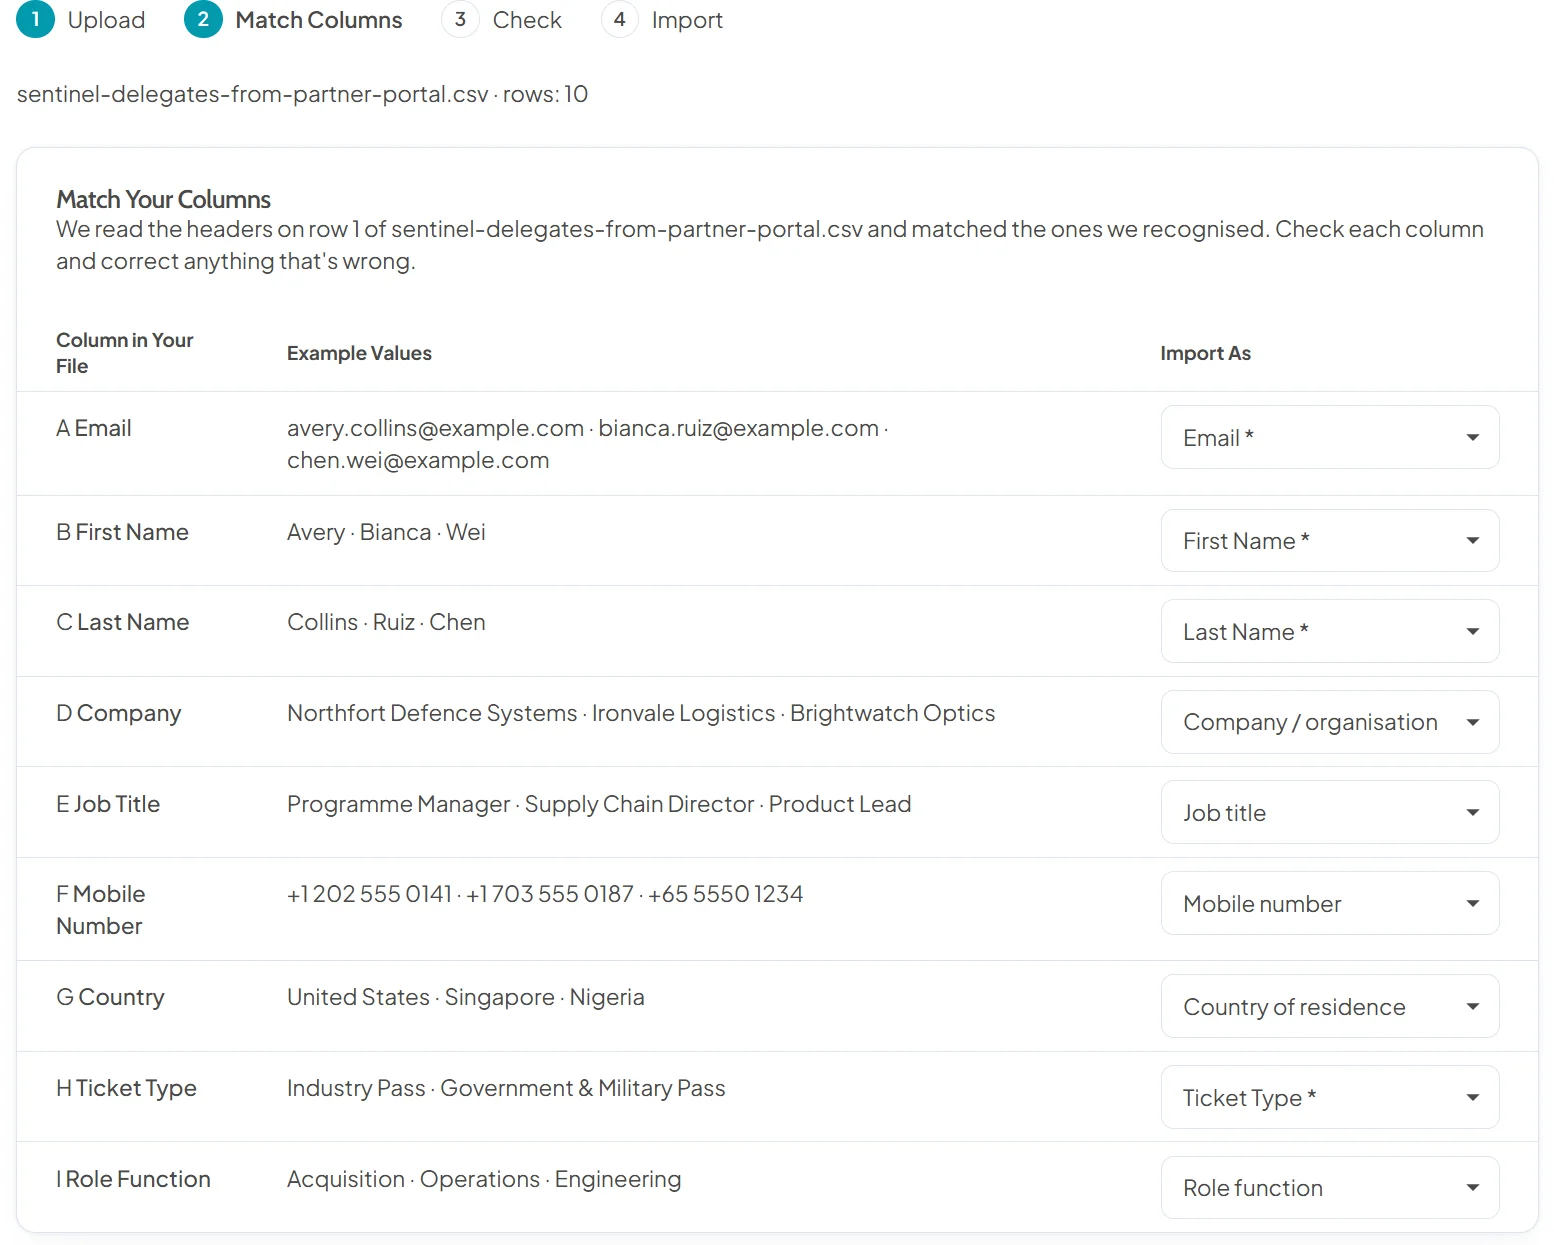Click the step 1 circle icon
The height and width of the screenshot is (1245, 1554).
coord(35,19)
